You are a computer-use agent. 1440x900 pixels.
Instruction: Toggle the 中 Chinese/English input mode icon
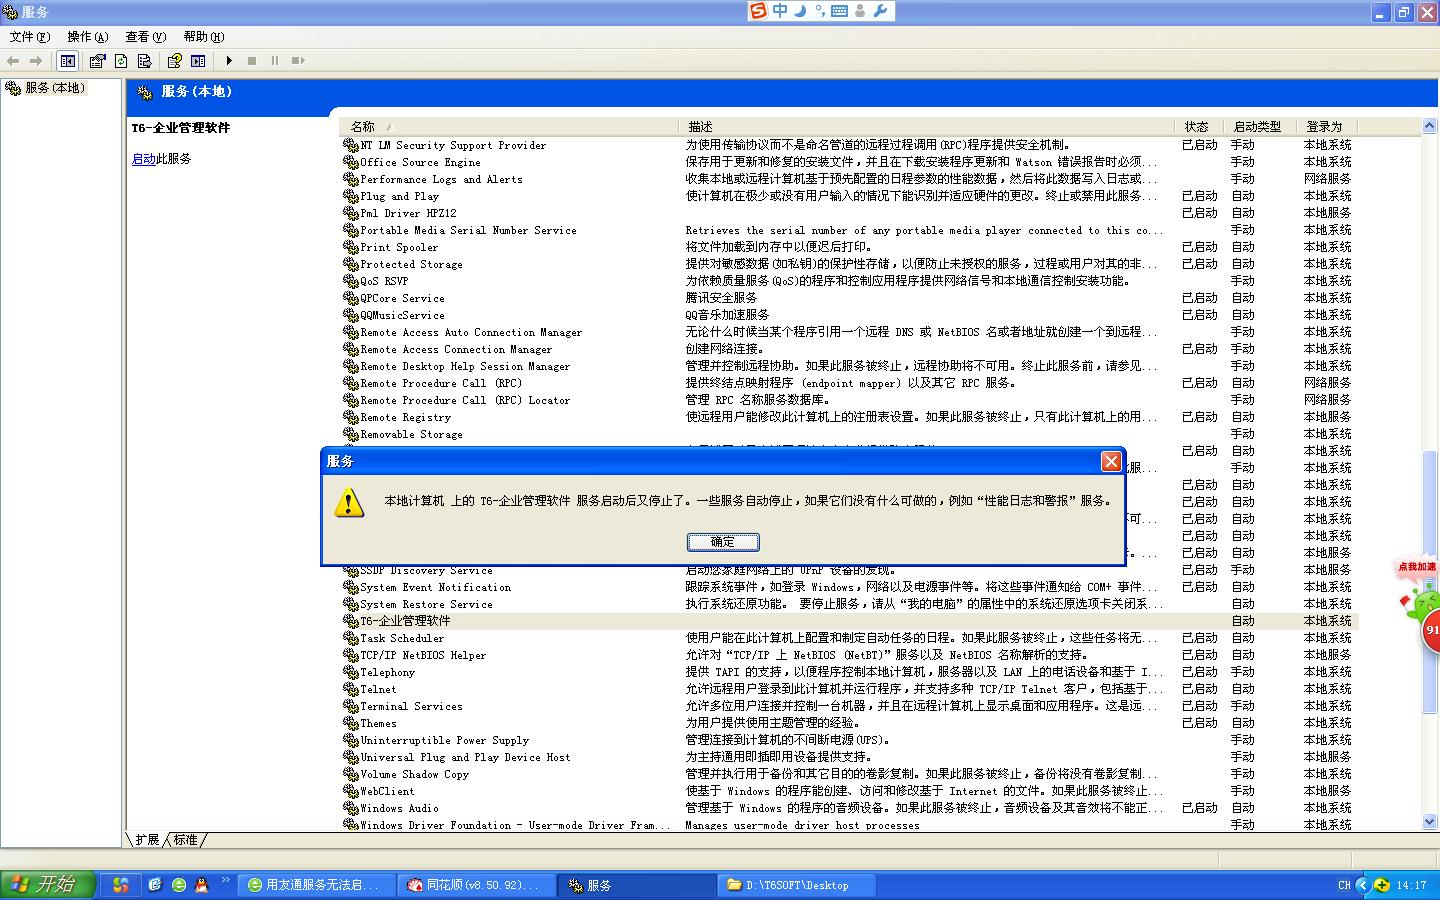coord(780,11)
